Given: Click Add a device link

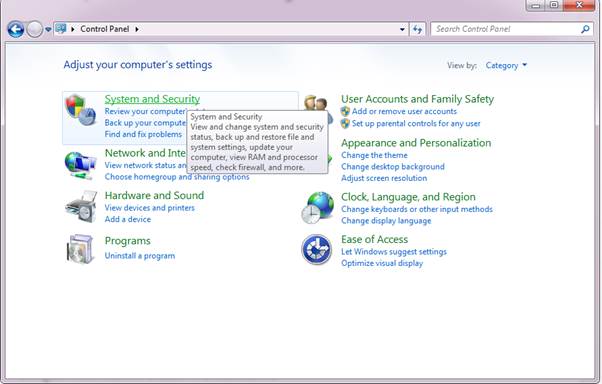Looking at the screenshot, I should [127, 219].
